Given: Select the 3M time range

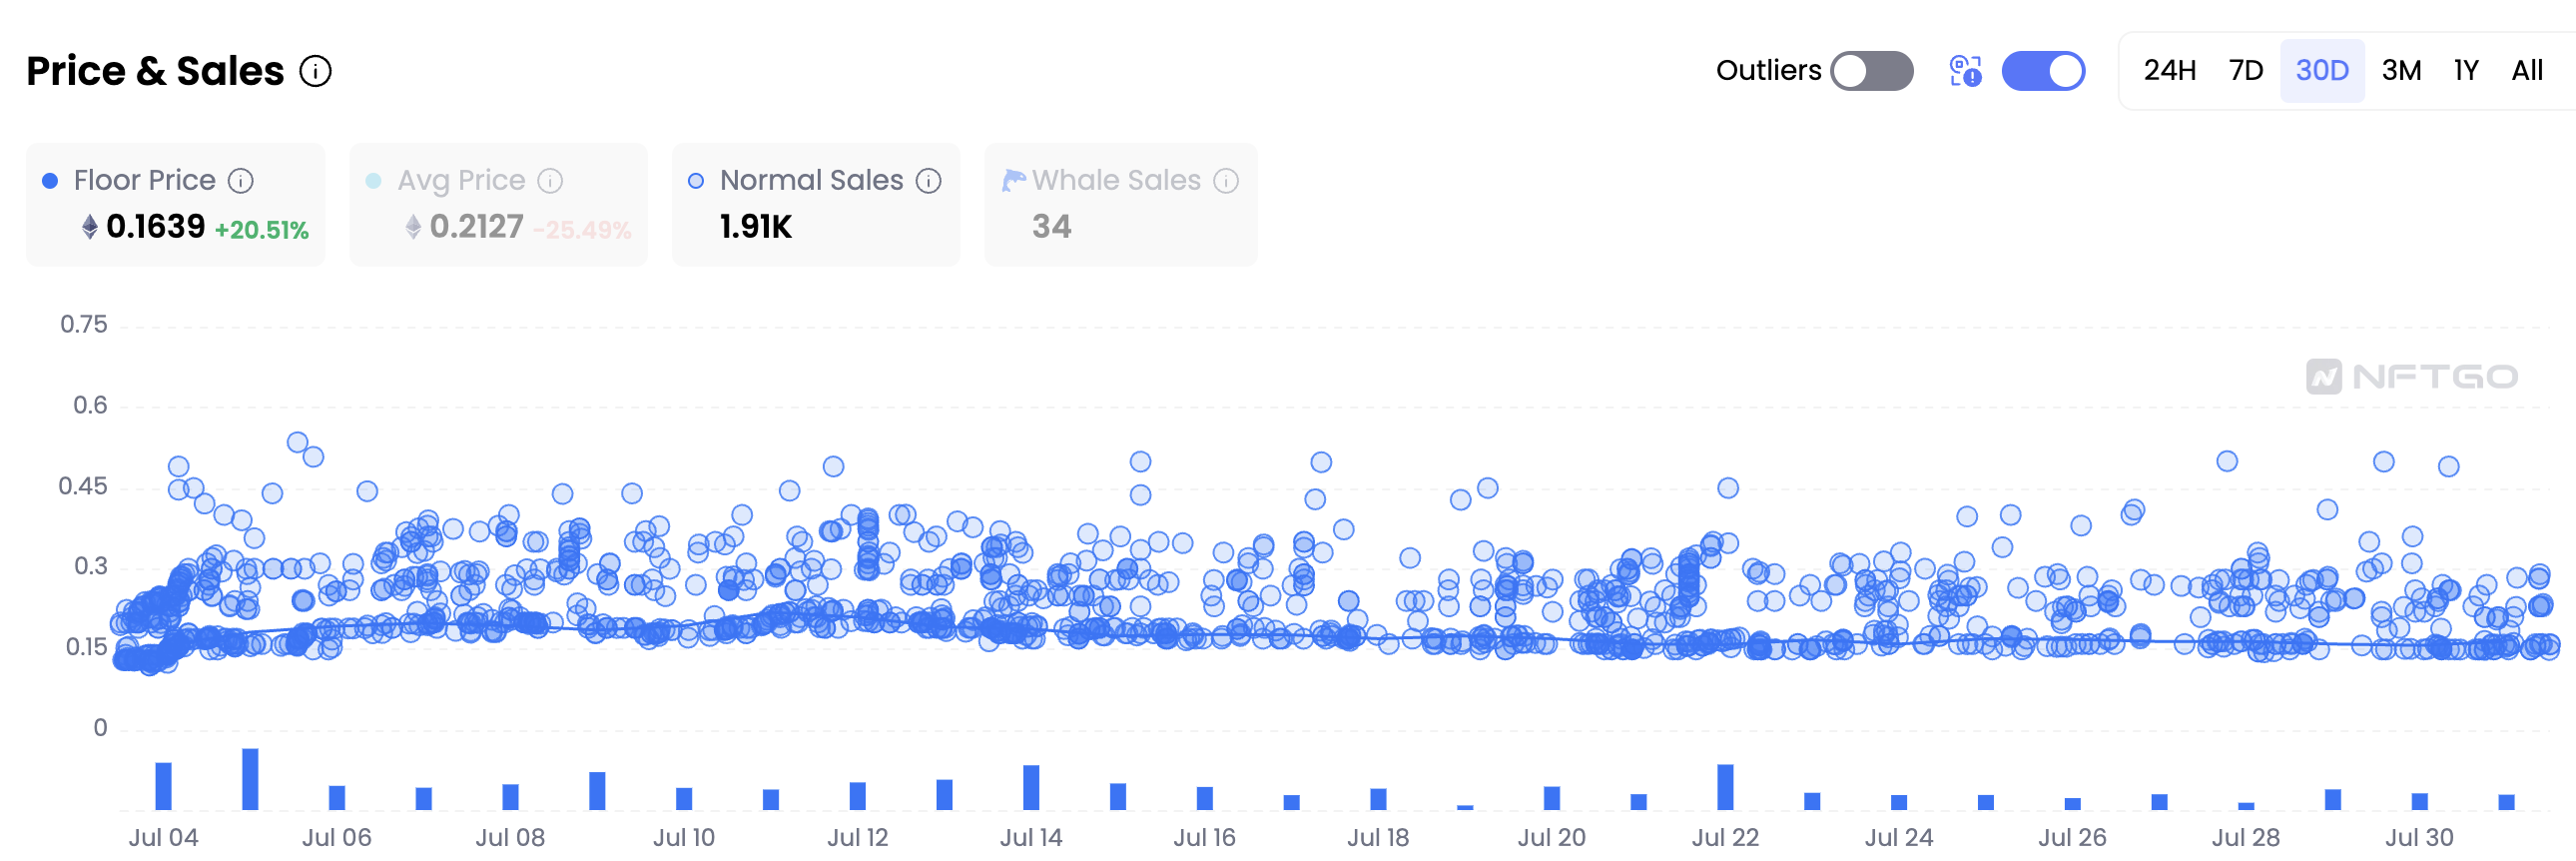Looking at the screenshot, I should [2401, 71].
